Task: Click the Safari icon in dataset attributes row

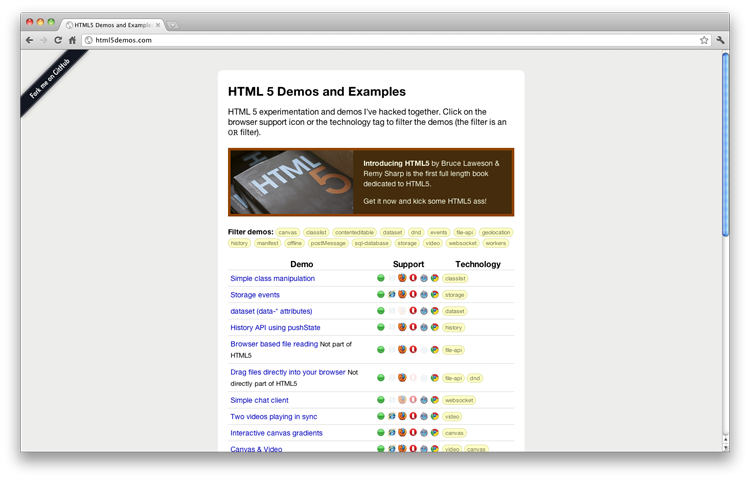Action: (424, 311)
